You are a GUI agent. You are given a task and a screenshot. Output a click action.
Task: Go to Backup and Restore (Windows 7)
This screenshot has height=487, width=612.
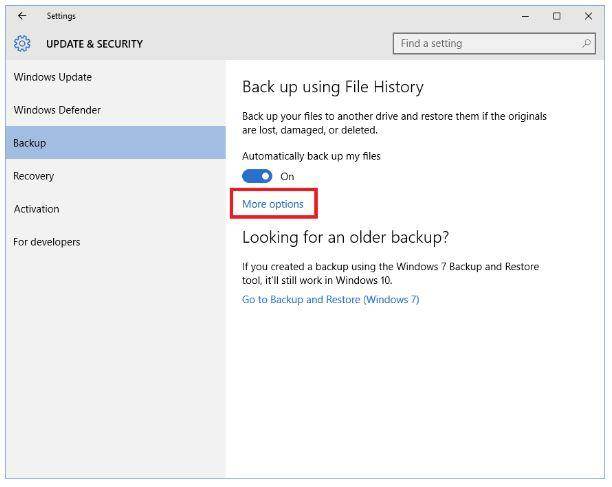coord(331,300)
